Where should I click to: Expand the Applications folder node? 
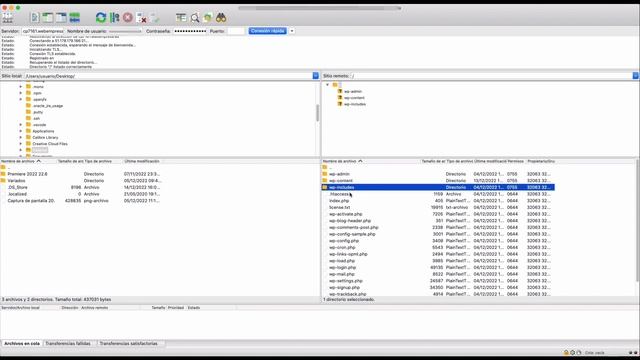click(x=21, y=131)
